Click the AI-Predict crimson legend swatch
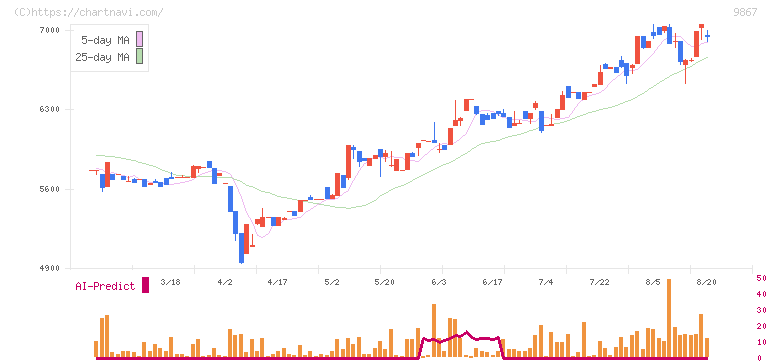 [145, 285]
